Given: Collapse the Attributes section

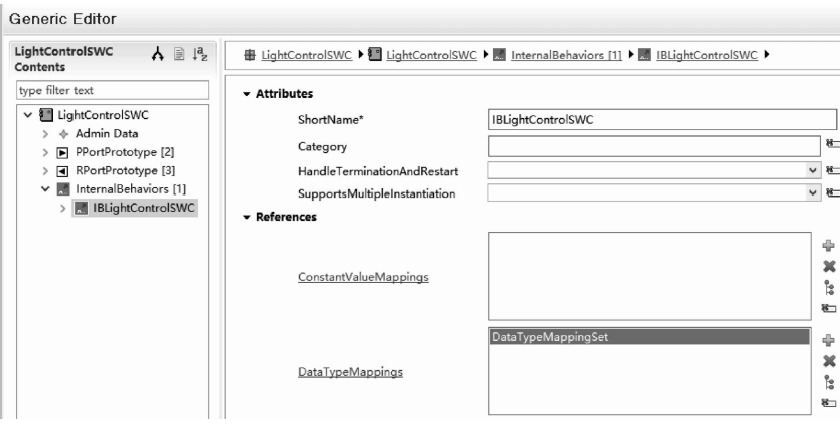Looking at the screenshot, I should pos(246,95).
